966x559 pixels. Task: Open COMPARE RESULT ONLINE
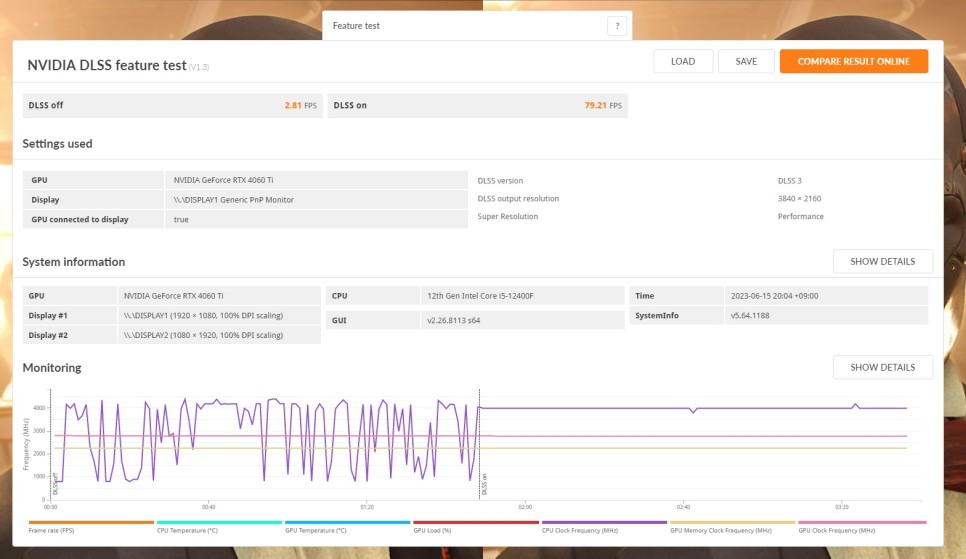coord(853,61)
